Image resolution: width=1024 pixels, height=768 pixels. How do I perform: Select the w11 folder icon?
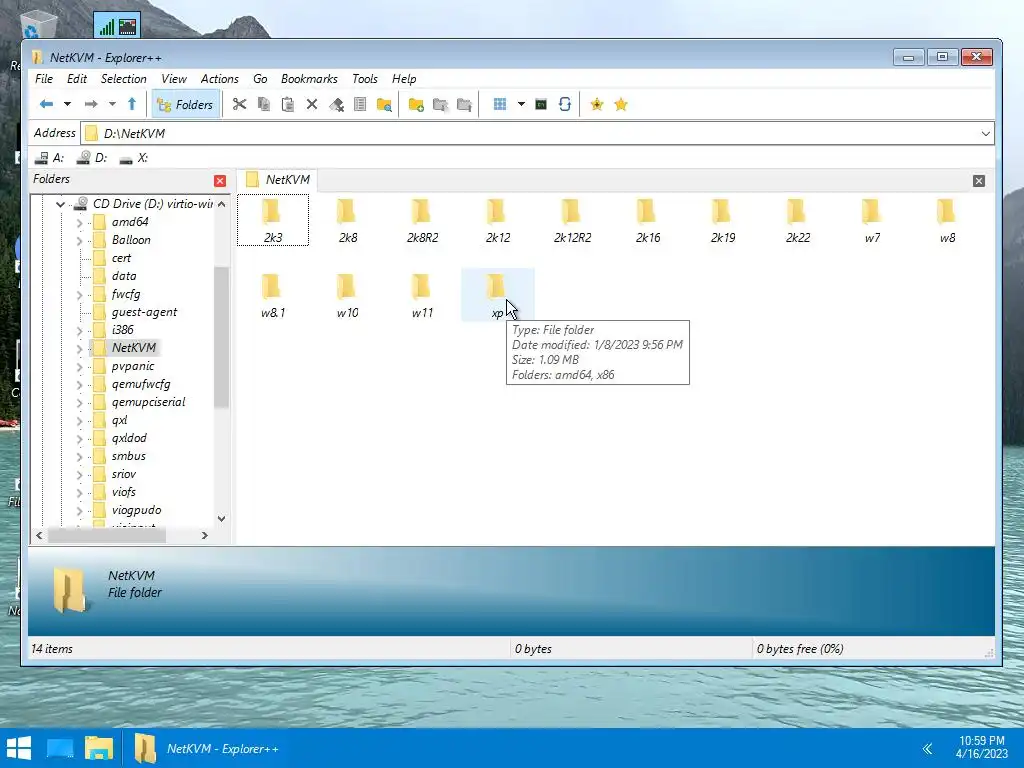tap(422, 296)
